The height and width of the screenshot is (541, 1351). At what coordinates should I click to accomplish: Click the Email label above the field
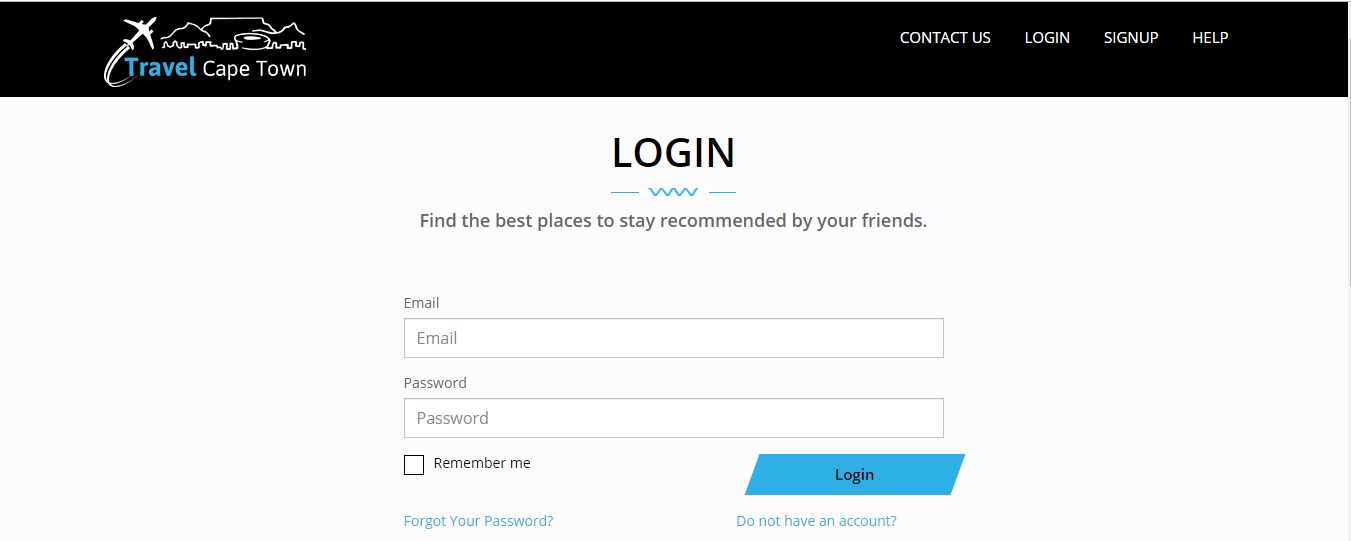coord(421,303)
